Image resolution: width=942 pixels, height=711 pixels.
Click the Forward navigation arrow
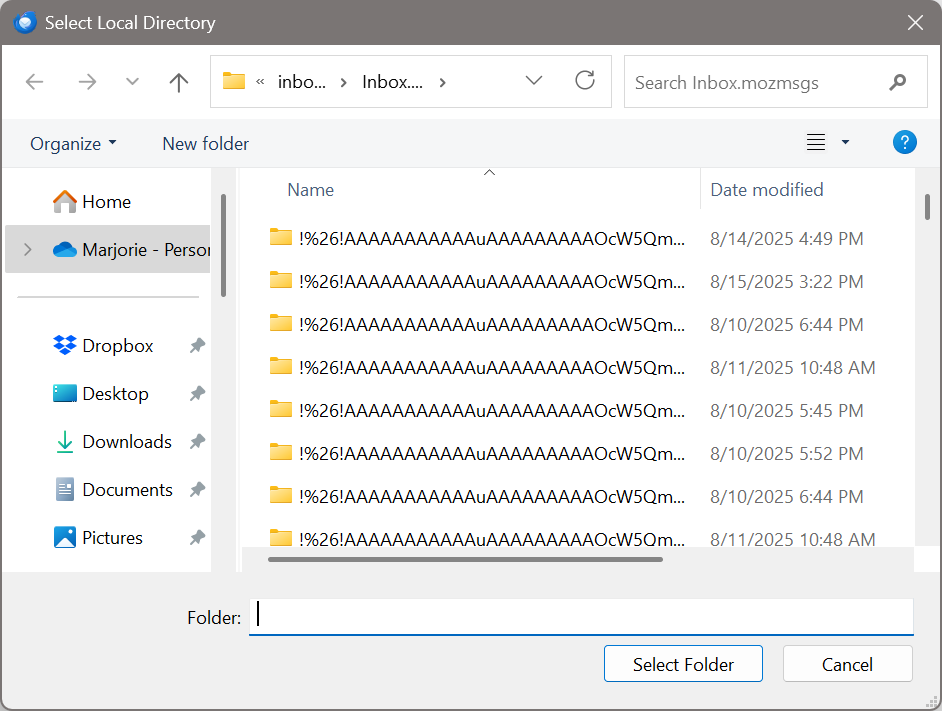[87, 82]
